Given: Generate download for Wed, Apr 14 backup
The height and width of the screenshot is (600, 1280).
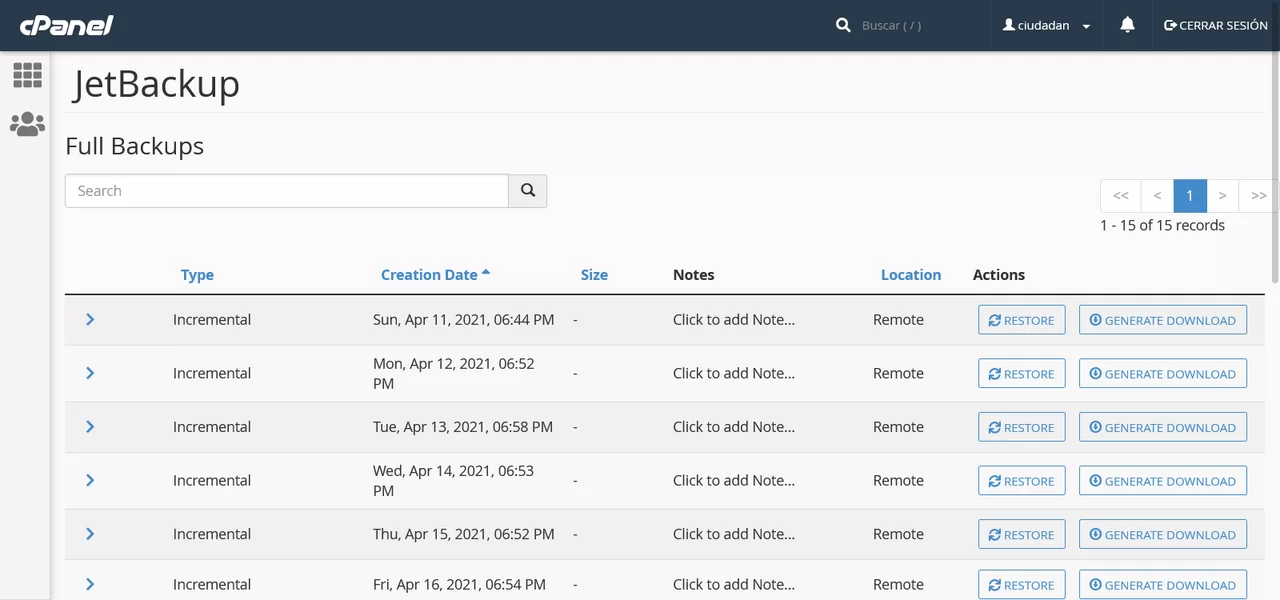Looking at the screenshot, I should [x=1163, y=481].
